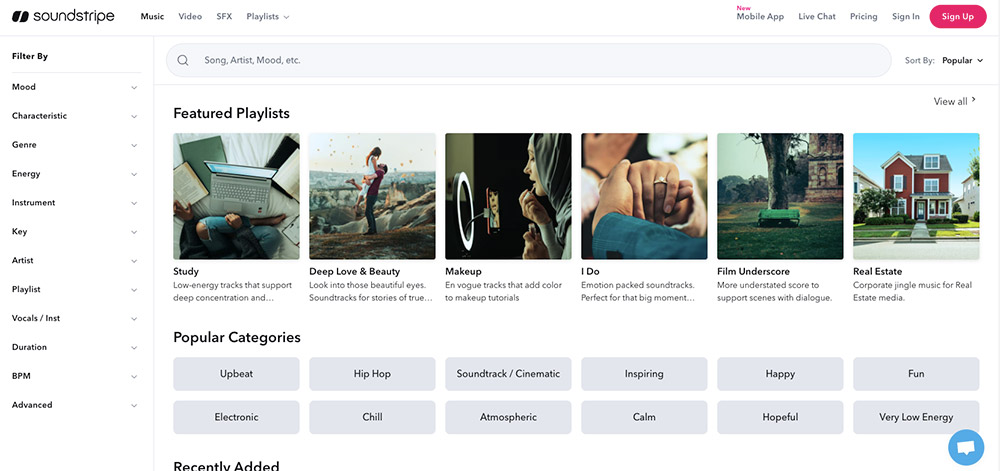Click the pink Sign Up button
Image resolution: width=1000 pixels, height=471 pixels.
pos(958,17)
